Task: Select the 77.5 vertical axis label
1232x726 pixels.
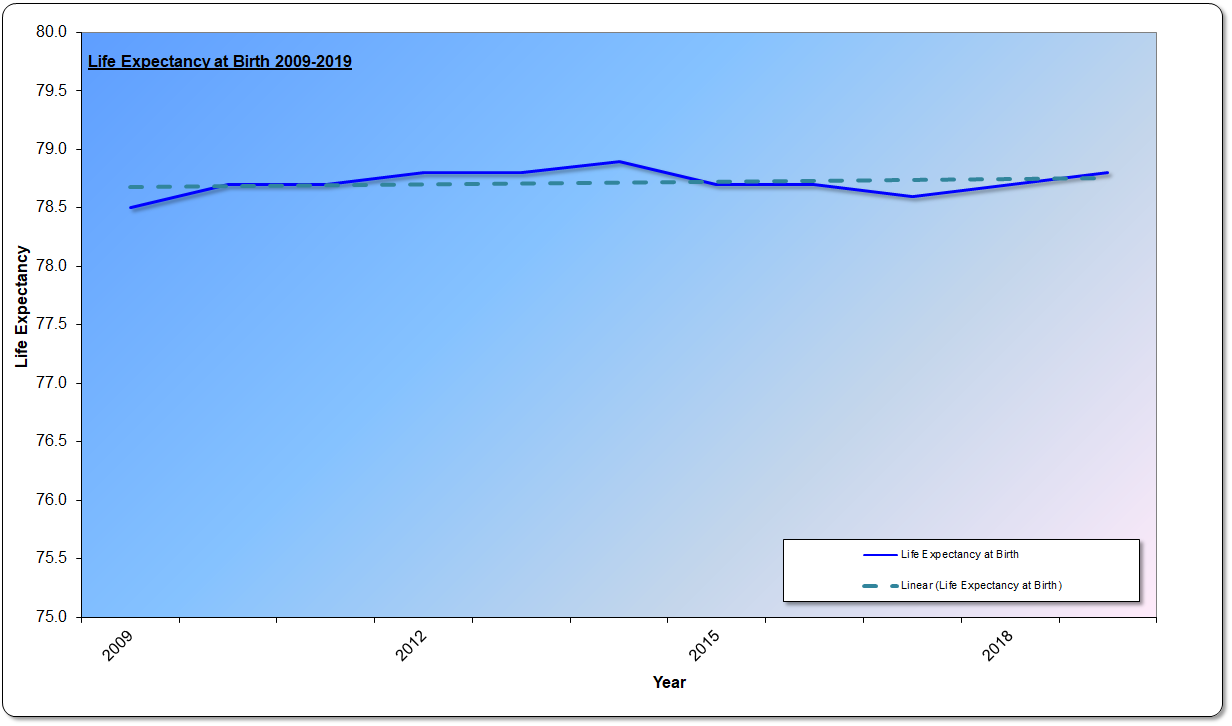Action: 51,325
